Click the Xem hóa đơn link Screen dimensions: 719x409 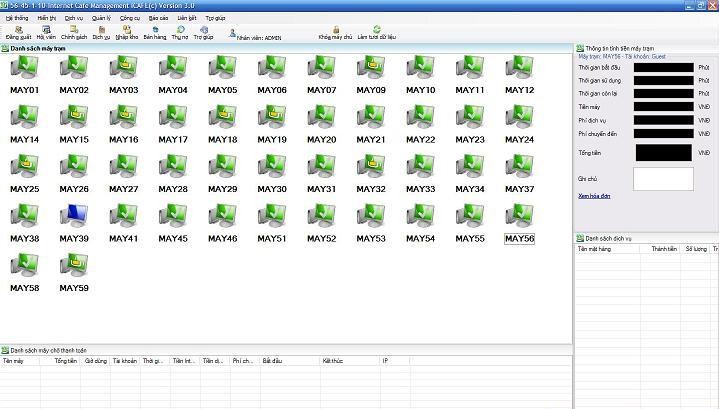click(594, 196)
